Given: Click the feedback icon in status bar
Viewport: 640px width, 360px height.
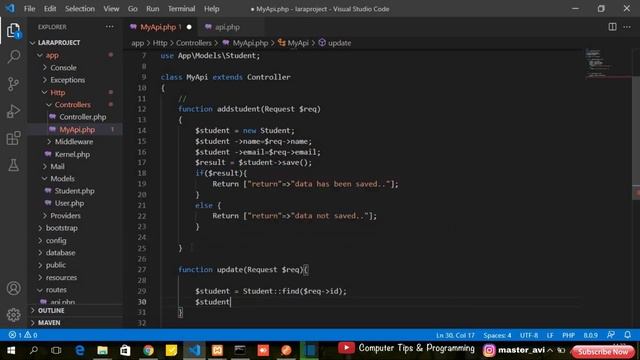Looking at the screenshot, I should 611,335.
